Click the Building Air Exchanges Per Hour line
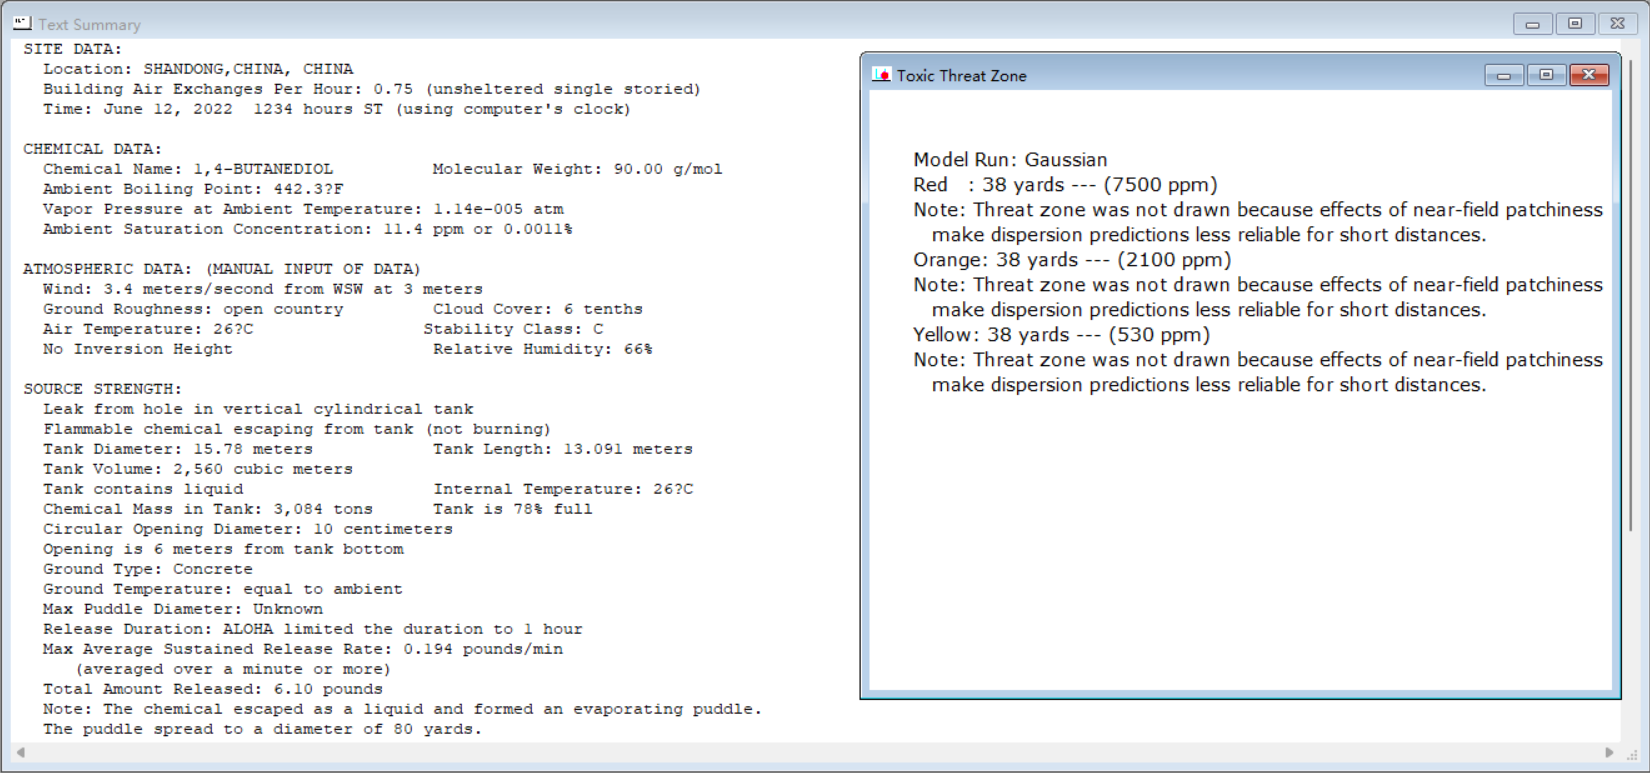The width and height of the screenshot is (1650, 773). 372,89
